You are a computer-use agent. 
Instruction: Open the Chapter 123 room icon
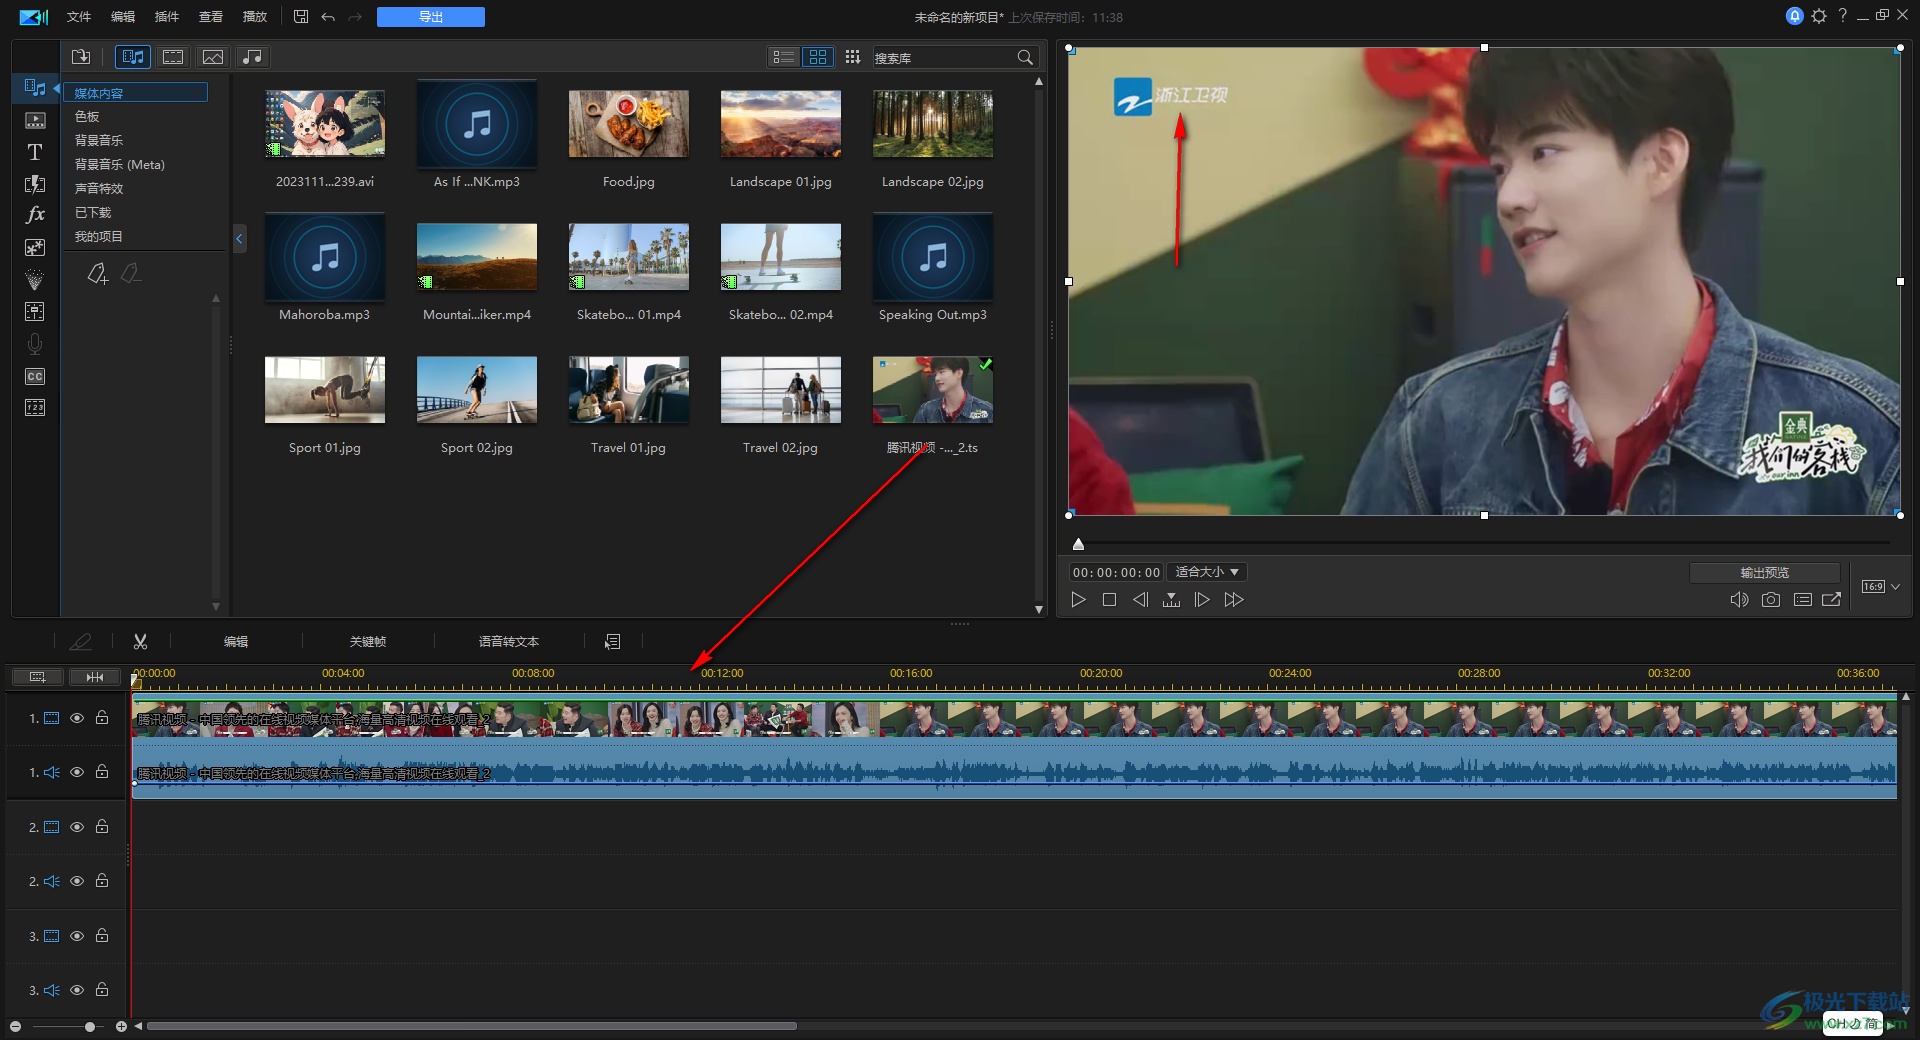(35, 407)
